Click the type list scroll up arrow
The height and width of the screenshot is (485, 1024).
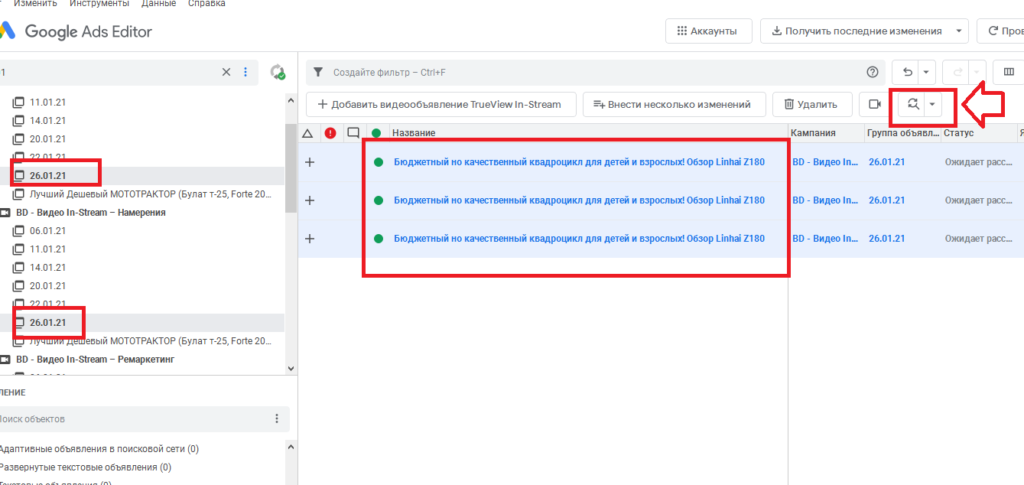point(291,448)
